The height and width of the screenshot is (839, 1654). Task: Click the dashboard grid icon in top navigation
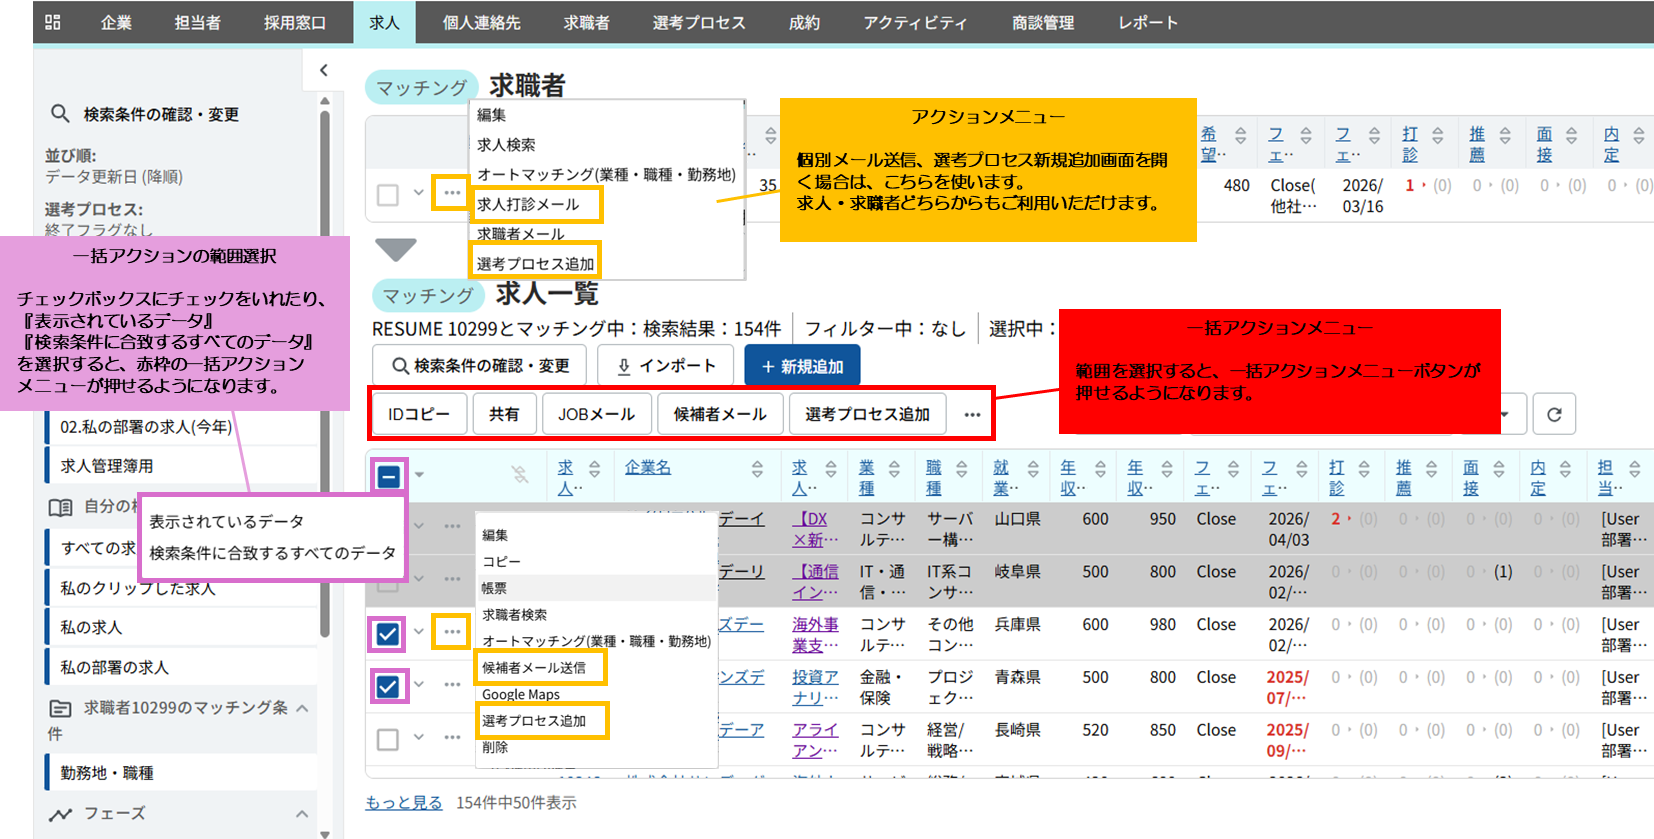tap(53, 22)
